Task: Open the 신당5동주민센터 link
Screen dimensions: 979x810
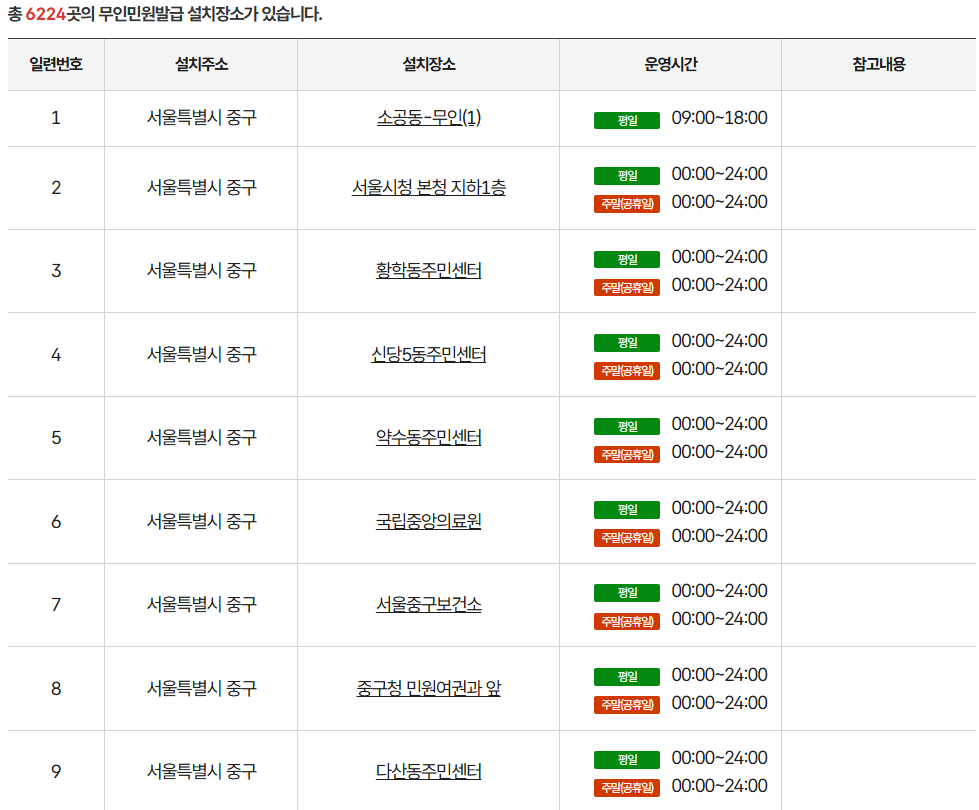Action: click(x=428, y=355)
